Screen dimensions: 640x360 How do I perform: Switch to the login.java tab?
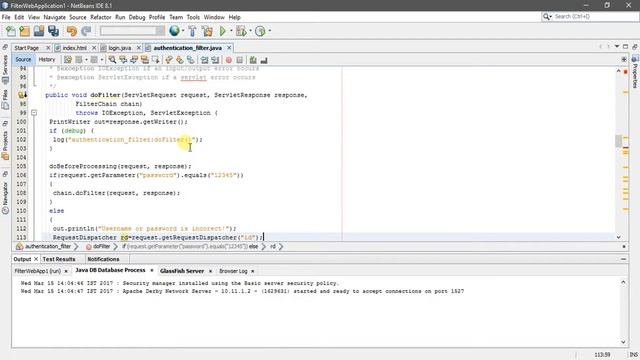pyautogui.click(x=120, y=48)
